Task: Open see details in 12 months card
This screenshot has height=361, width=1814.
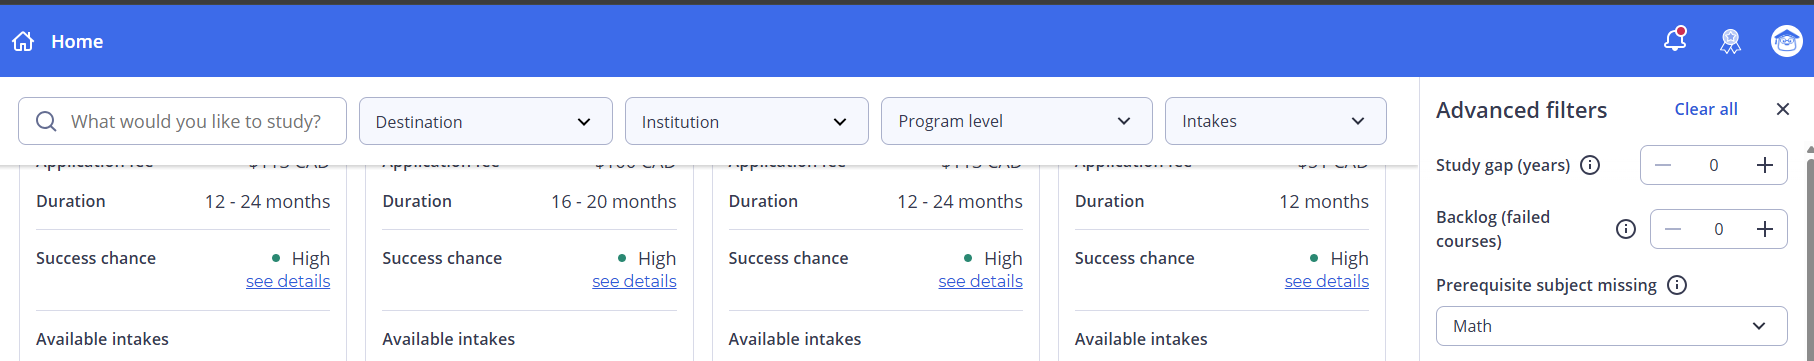Action: click(x=1327, y=281)
